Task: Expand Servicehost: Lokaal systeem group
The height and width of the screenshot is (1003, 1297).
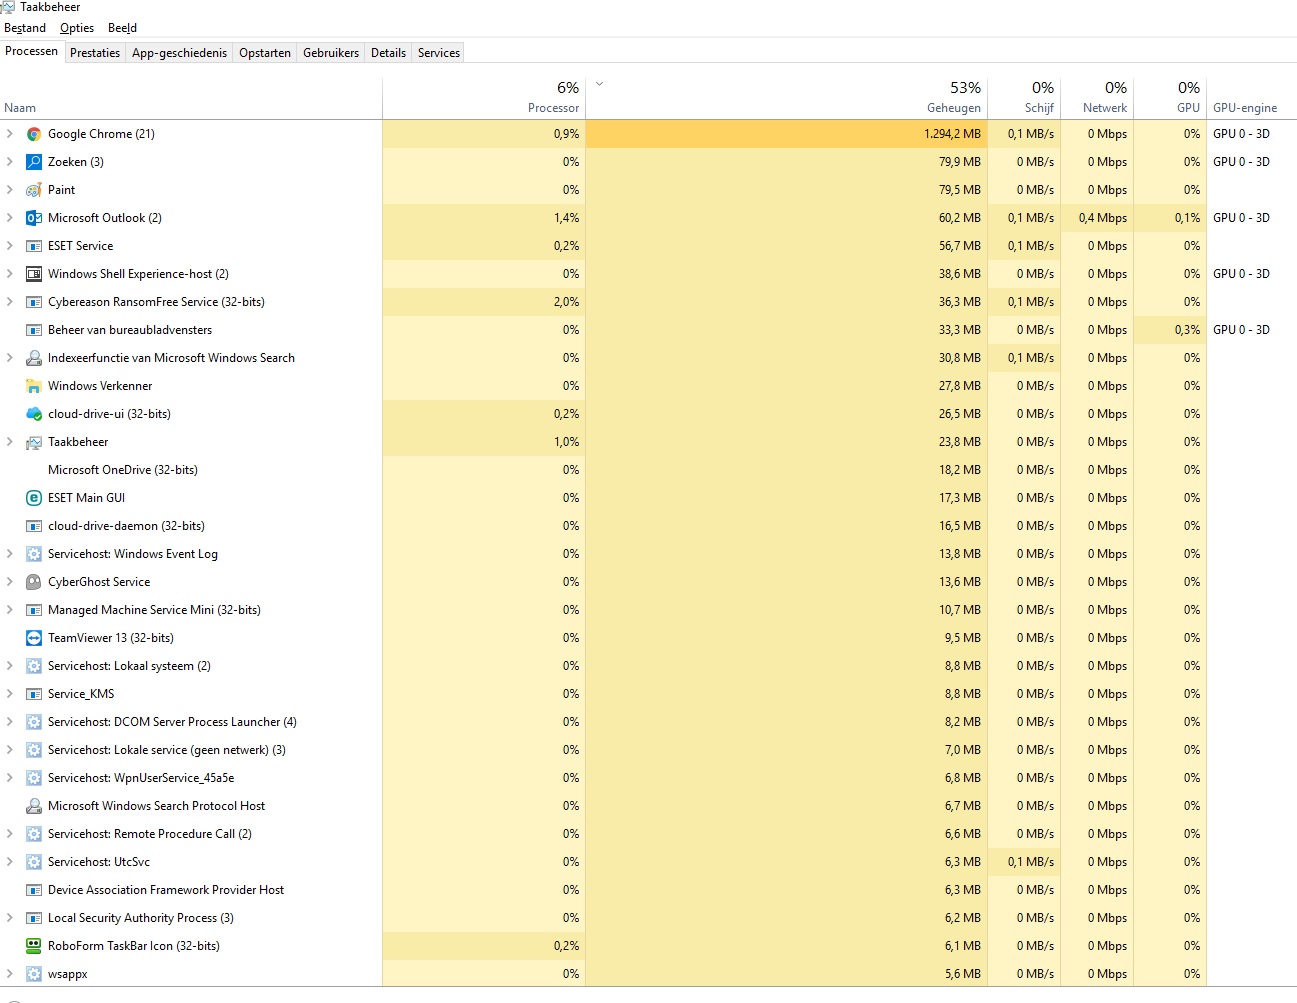Action: (x=10, y=666)
